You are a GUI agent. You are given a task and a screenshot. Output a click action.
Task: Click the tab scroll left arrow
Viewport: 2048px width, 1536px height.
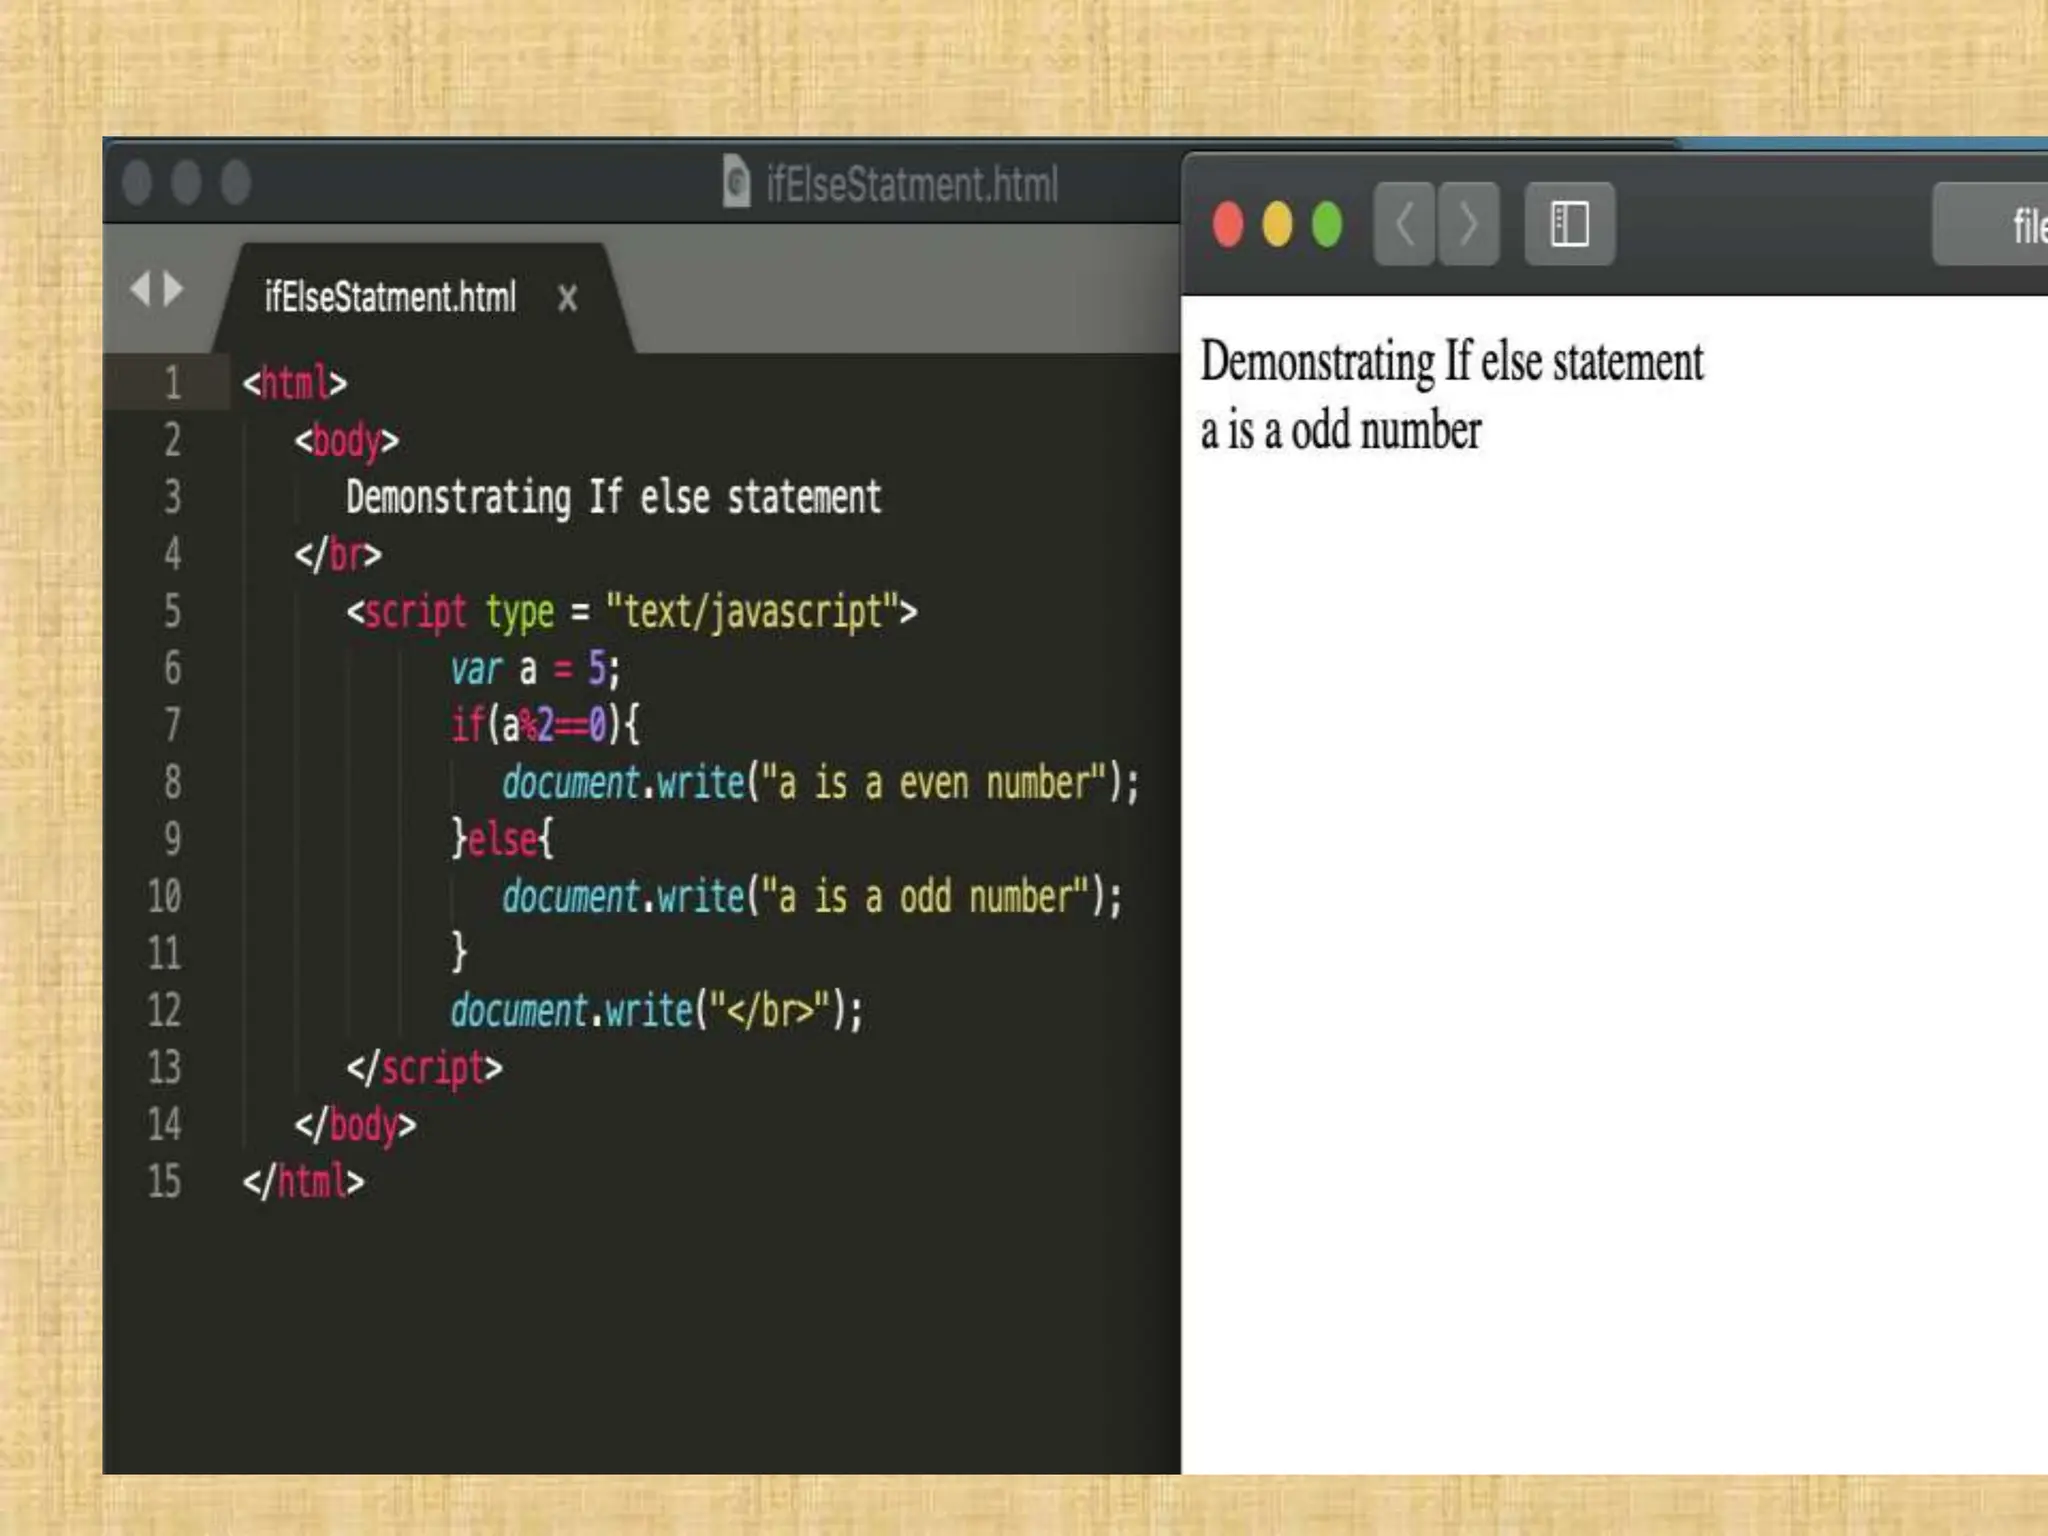141,289
